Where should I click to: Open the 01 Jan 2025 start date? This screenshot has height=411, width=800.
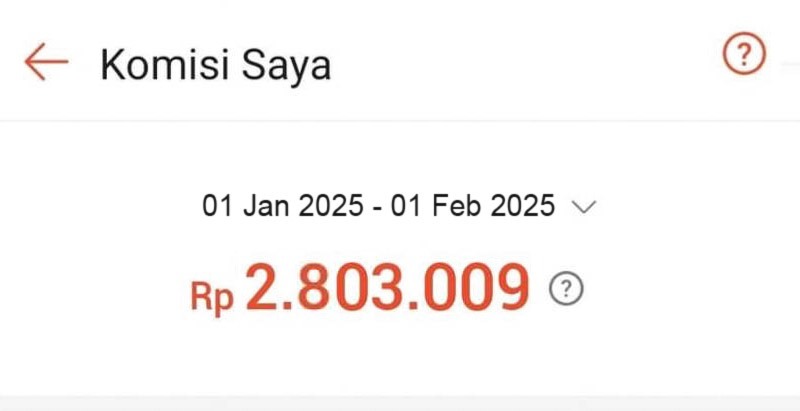[x=283, y=206]
